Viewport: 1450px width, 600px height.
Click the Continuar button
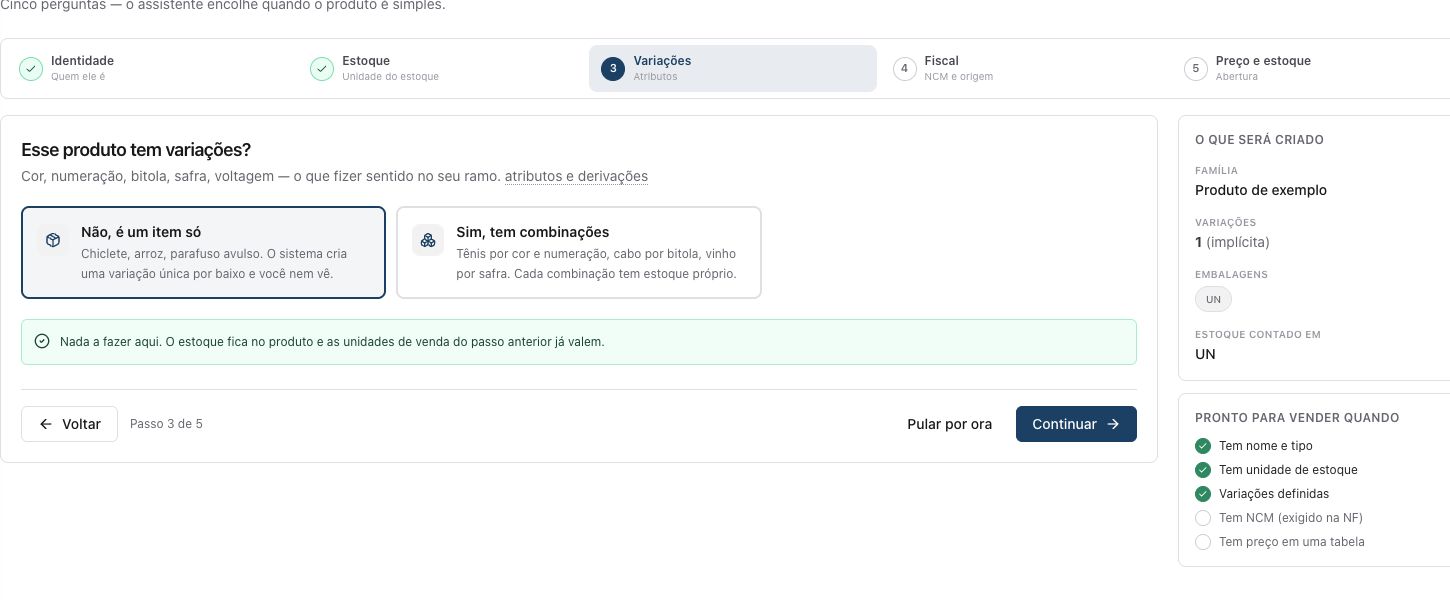(x=1076, y=424)
